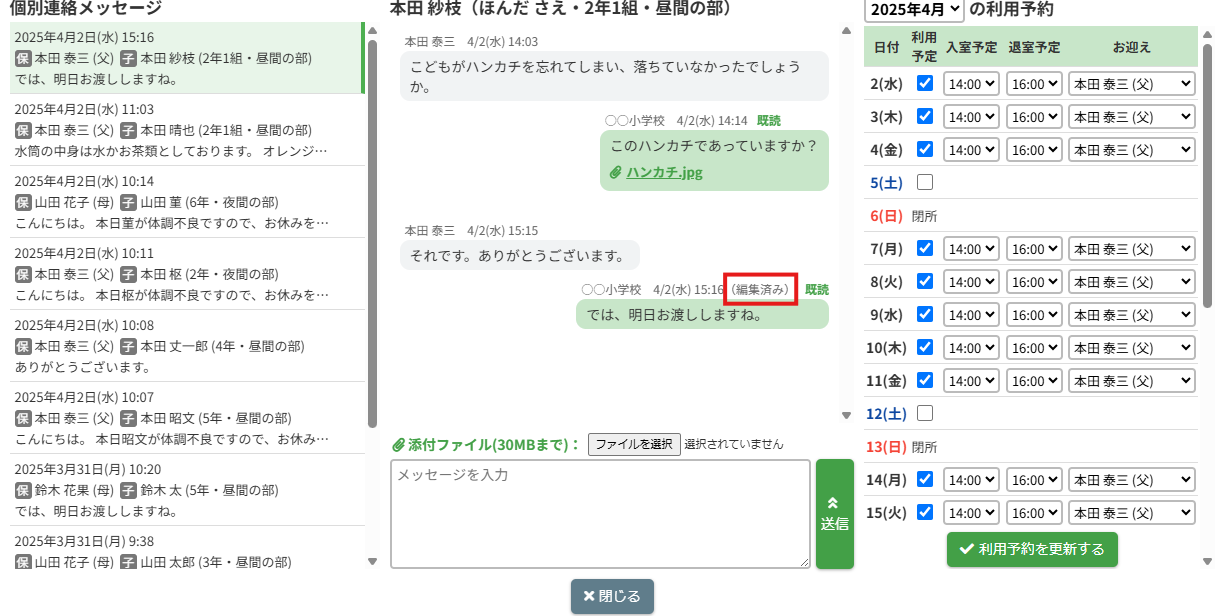Open the 山田 菫 message from 10:14
1224x616 pixels.
pos(185,202)
